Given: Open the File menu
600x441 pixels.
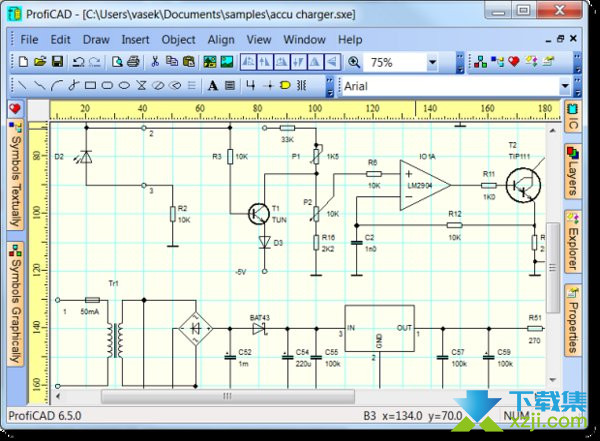Looking at the screenshot, I should pyautogui.click(x=29, y=39).
